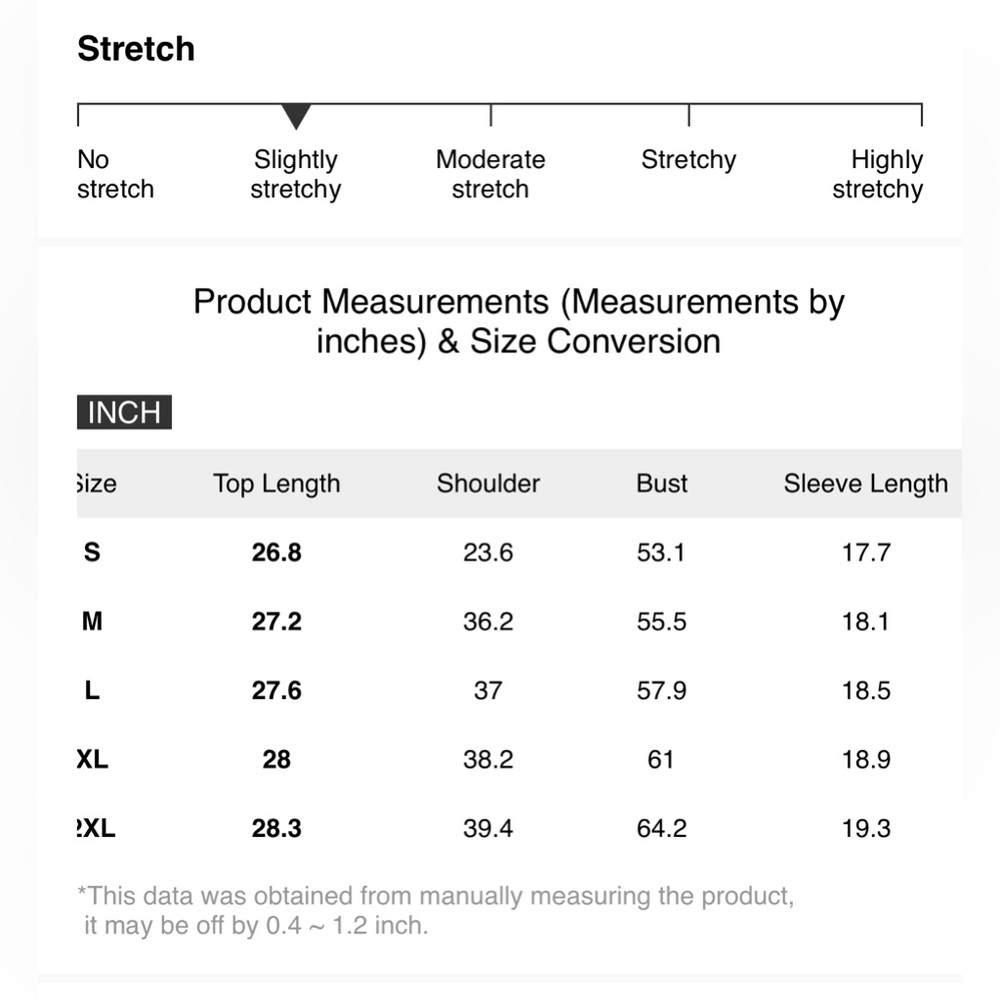This screenshot has height=1000, width=1000.
Task: Click the 26.8 top length value
Action: (x=276, y=552)
